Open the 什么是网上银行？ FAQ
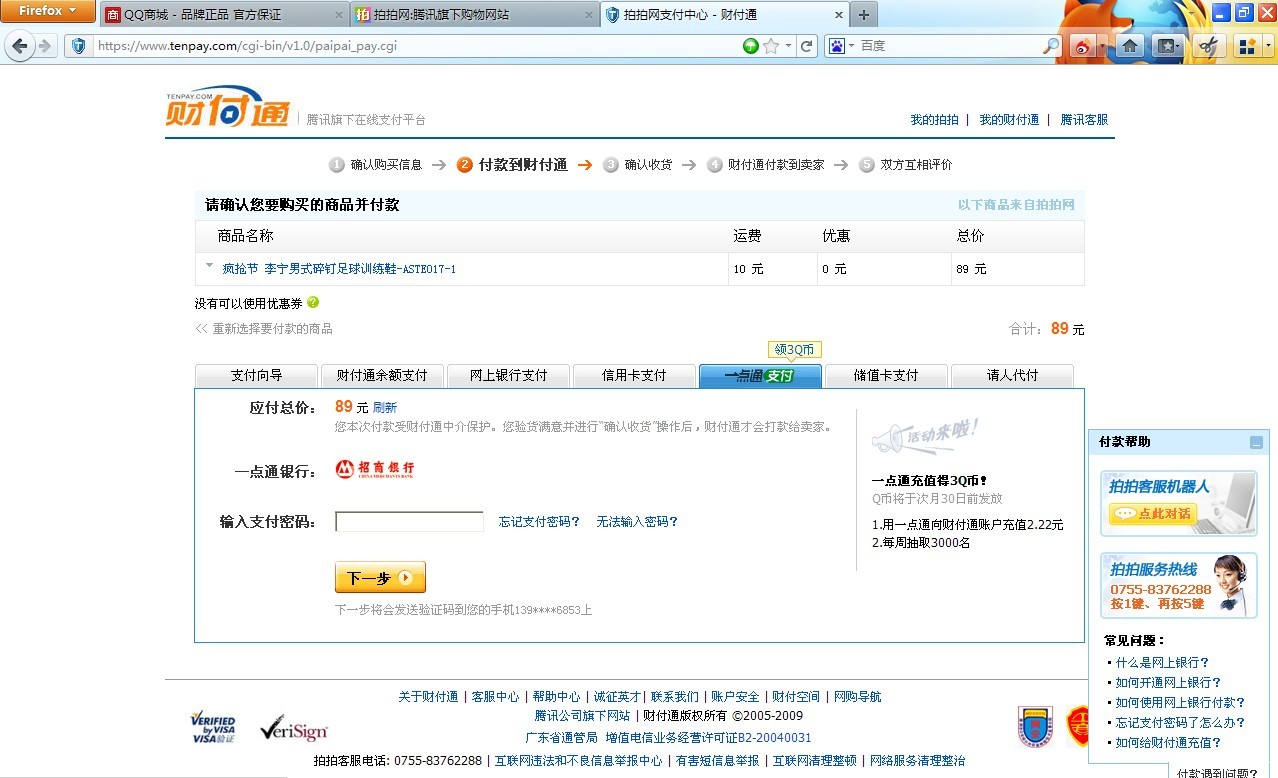Viewport: 1278px width, 778px height. (x=1162, y=663)
